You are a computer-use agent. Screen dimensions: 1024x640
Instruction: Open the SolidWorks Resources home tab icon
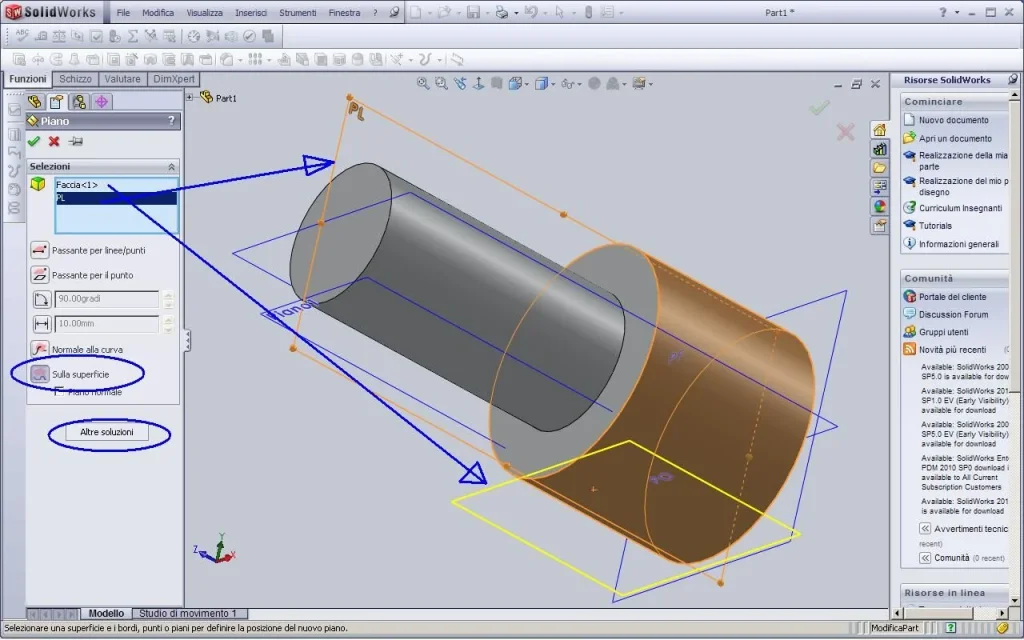880,130
